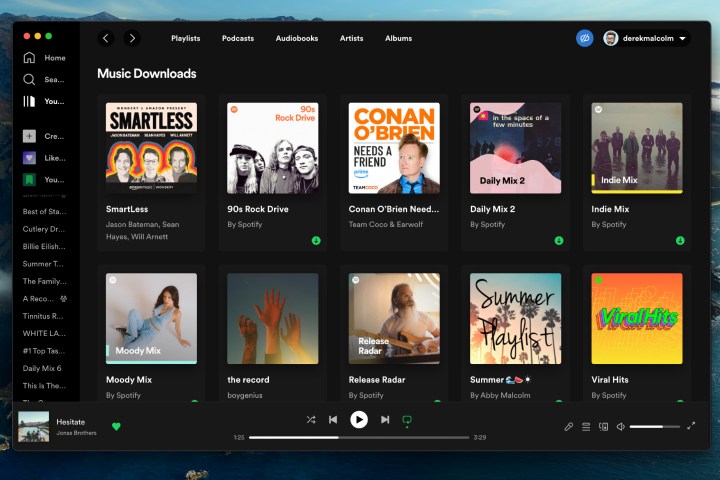Open the lyrics microphone icon

click(x=568, y=427)
